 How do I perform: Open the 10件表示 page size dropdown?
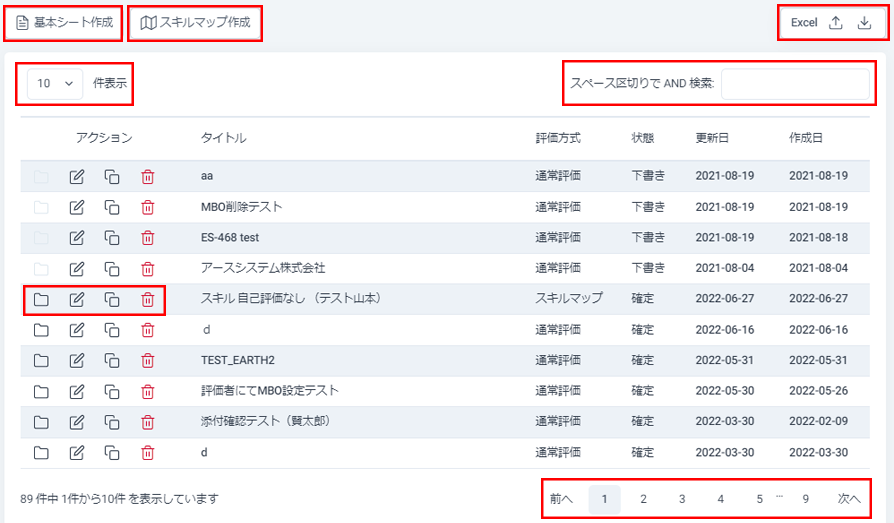[55, 84]
